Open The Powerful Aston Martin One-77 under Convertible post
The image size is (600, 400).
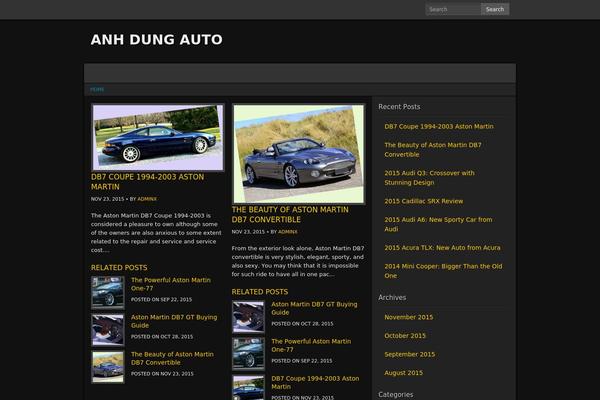click(x=311, y=345)
